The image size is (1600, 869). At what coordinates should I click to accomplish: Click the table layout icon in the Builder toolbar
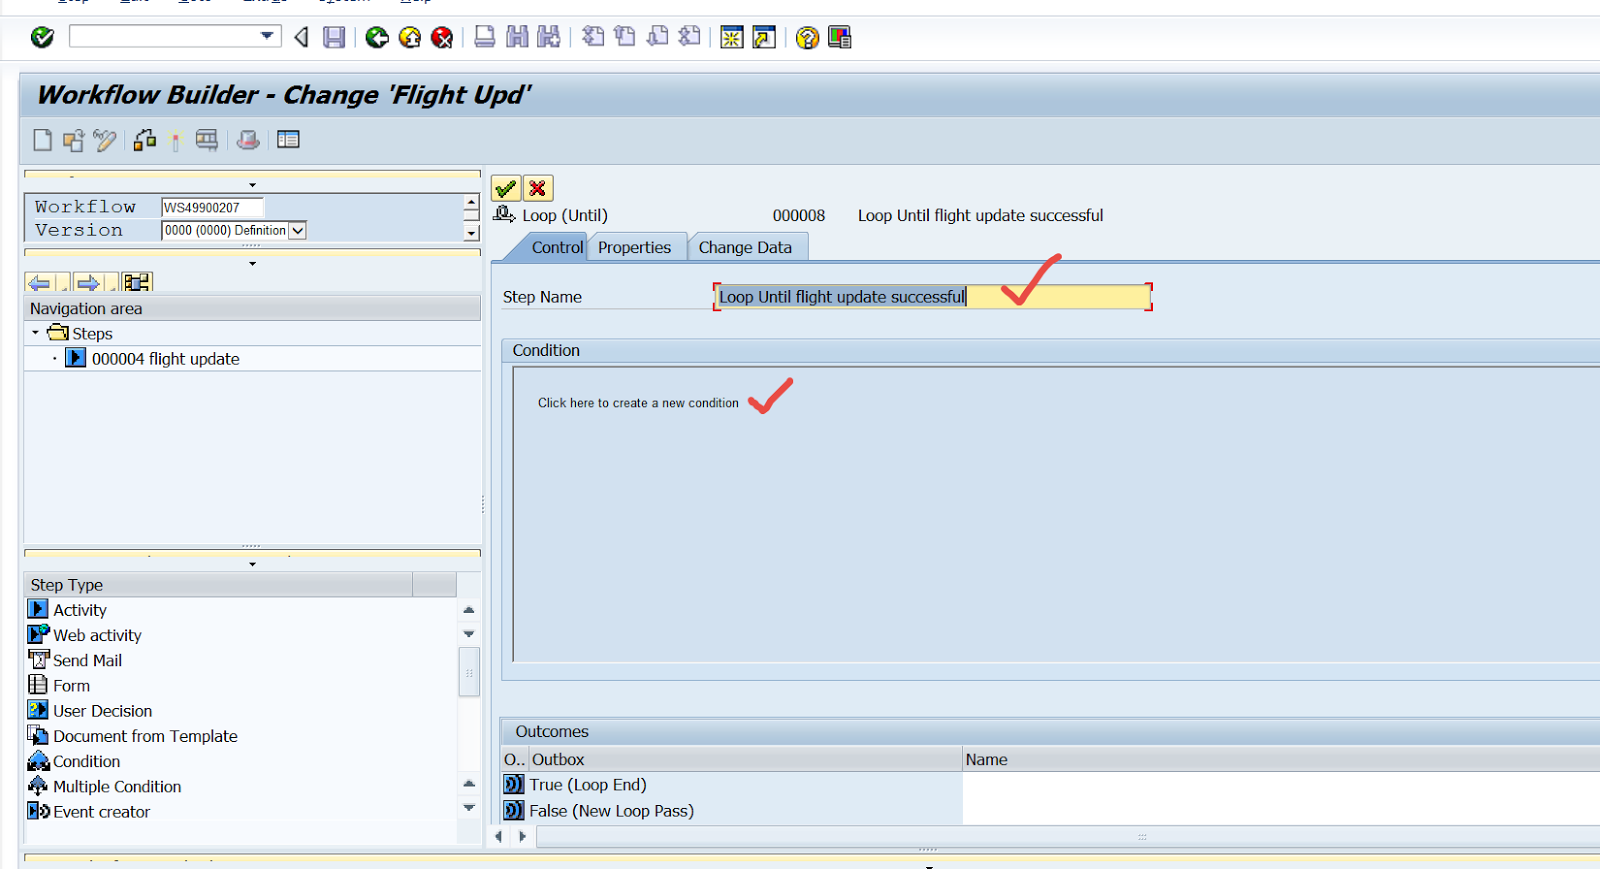point(288,140)
